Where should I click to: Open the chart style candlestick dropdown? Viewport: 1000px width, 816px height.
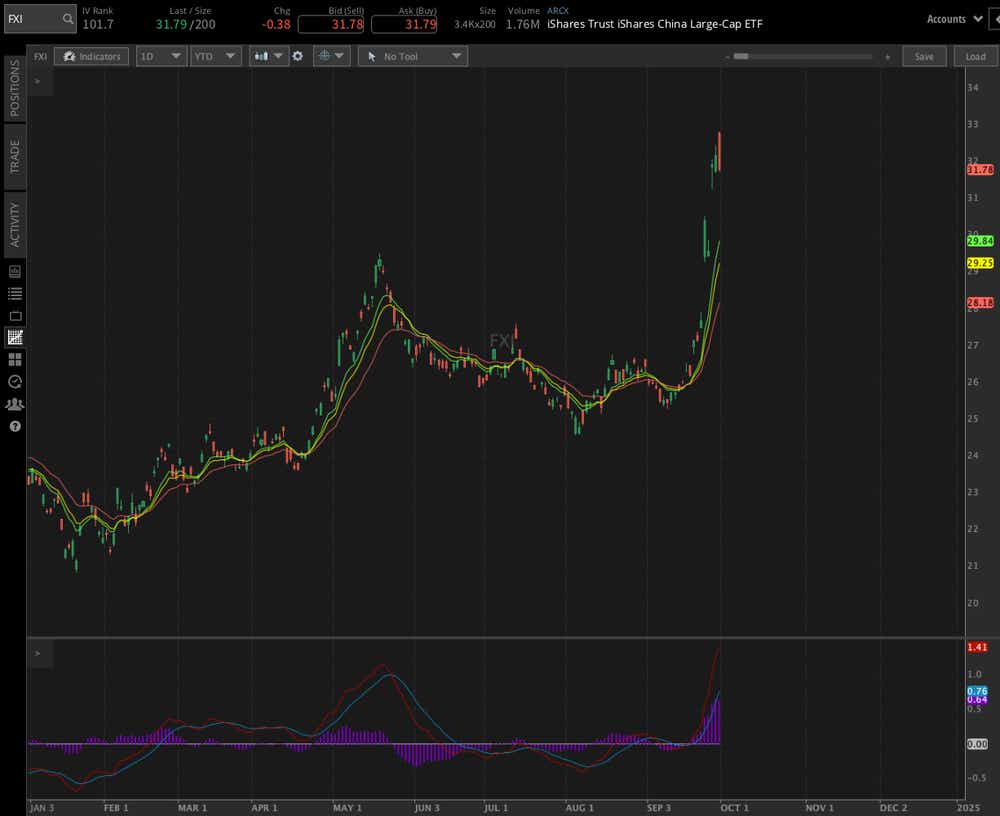point(268,57)
